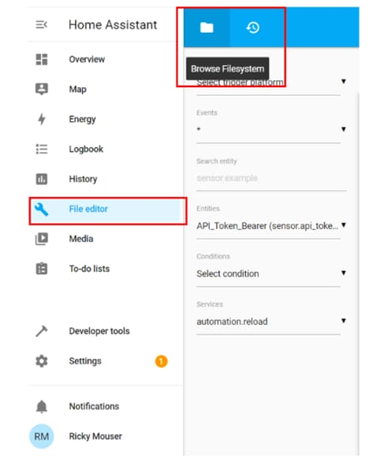Screen dimensions: 370x471
Task: Open Overview dashboard icon
Action: [x=42, y=59]
